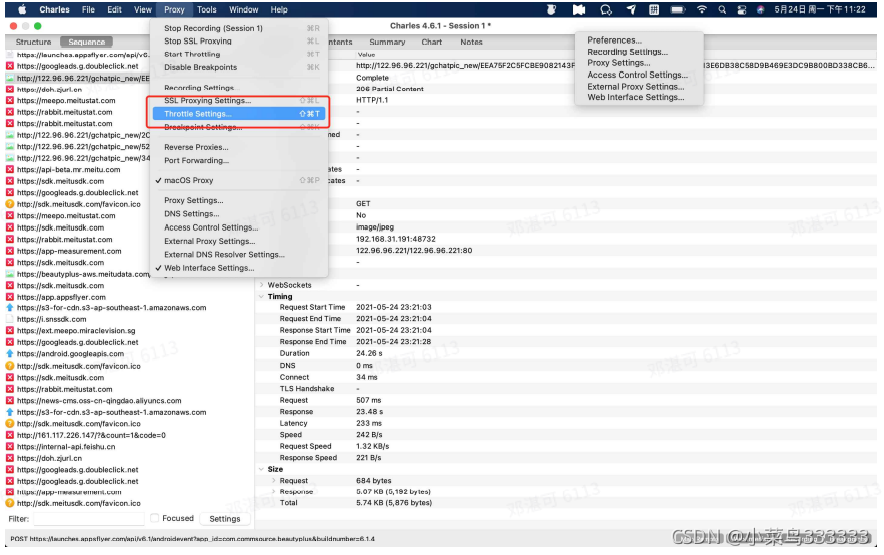Screen dimensions: 884x555
Task: Expand the Response row under Size
Action: [x=273, y=491]
